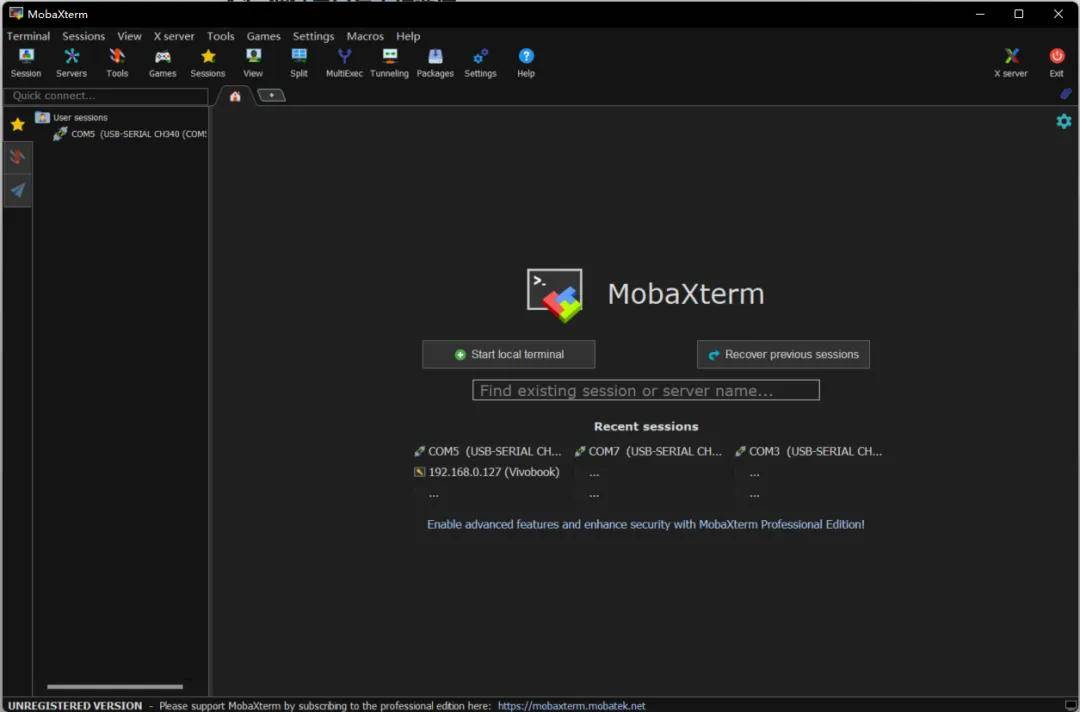Viewport: 1080px width, 712px height.
Task: Open the View toolbar icon
Action: [253, 63]
